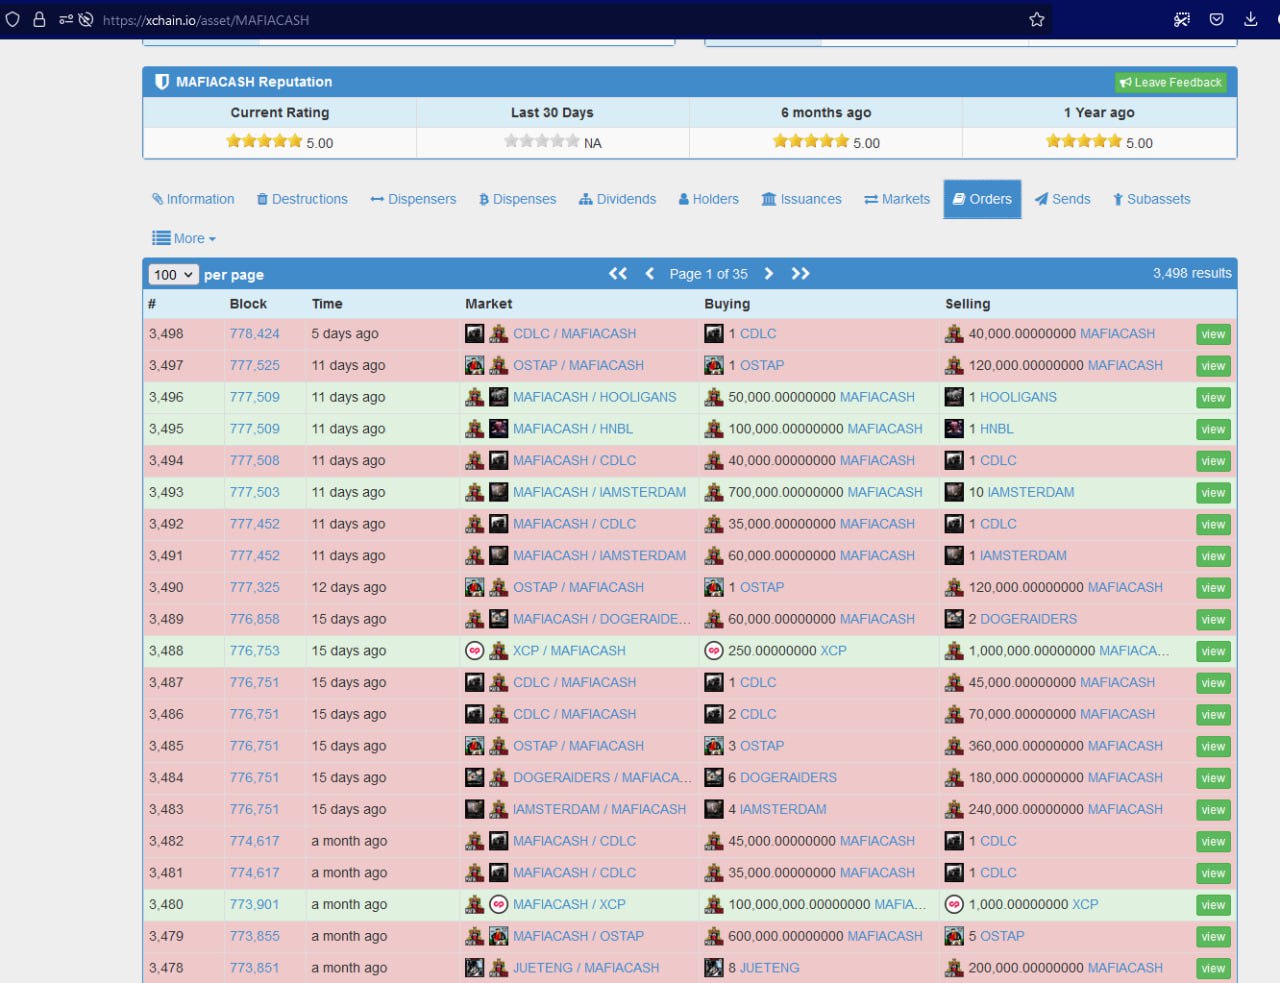Open MAFIACASH / HOOLIGANS market link
1280x983 pixels.
(x=595, y=397)
